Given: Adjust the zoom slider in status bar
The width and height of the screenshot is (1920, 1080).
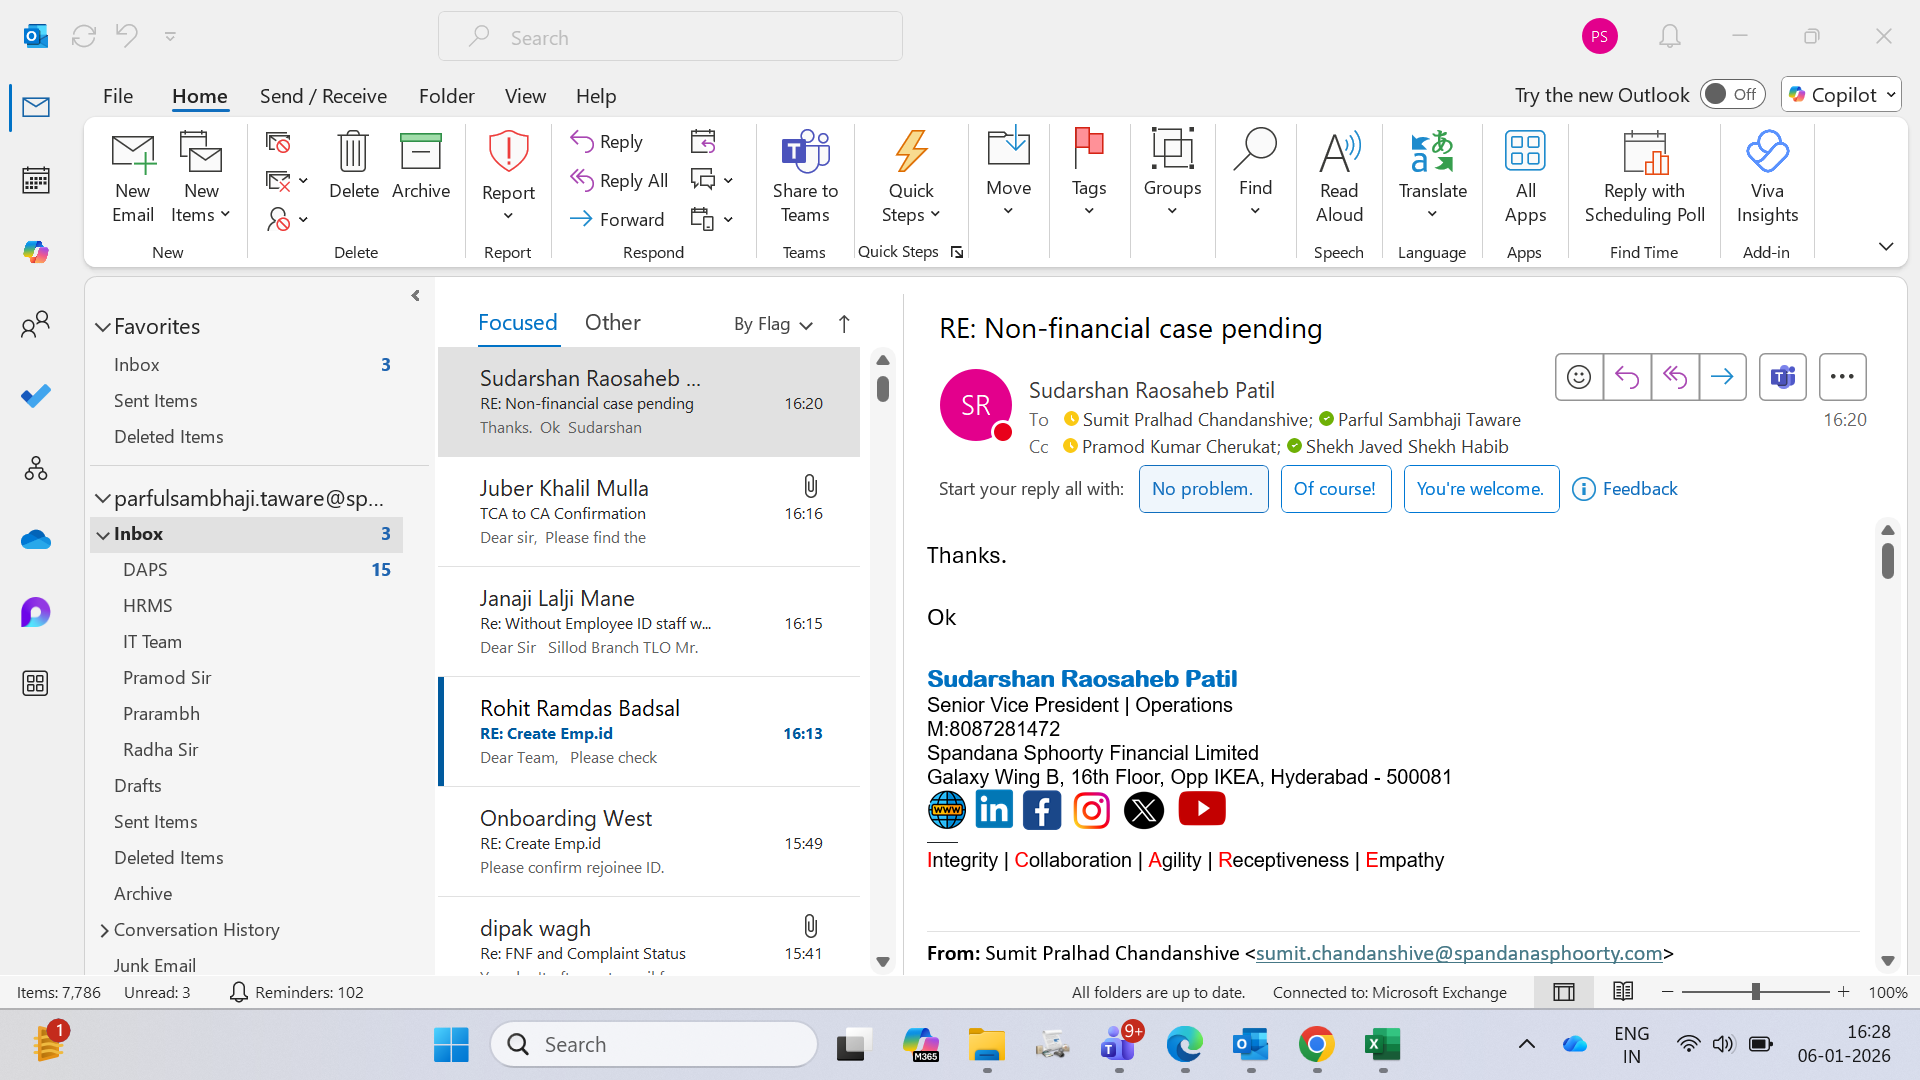Looking at the screenshot, I should 1755,992.
